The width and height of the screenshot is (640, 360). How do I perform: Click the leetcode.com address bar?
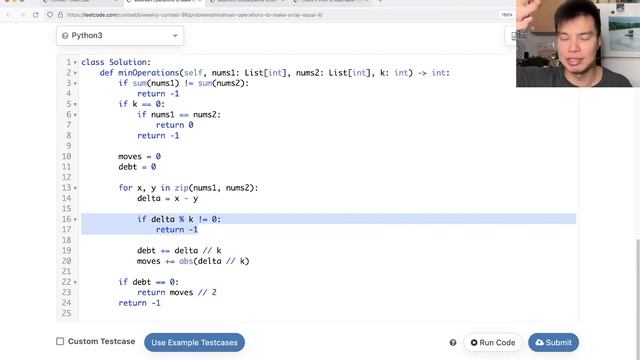[x=194, y=15]
